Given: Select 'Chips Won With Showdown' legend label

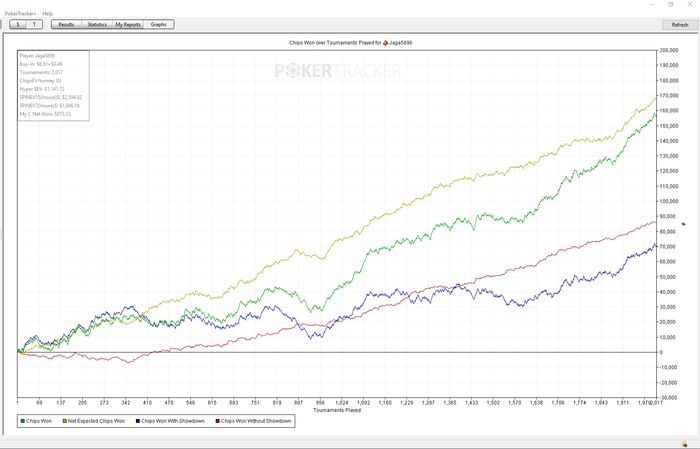Looking at the screenshot, I should pyautogui.click(x=173, y=421).
